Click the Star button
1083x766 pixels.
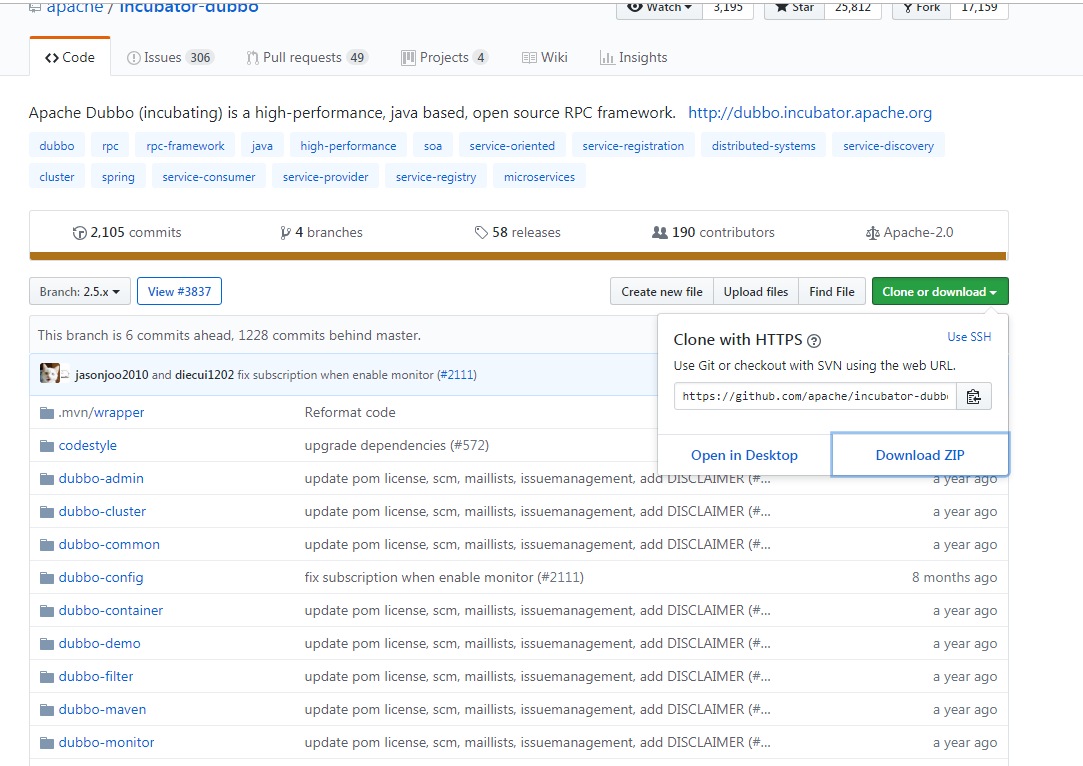point(794,8)
